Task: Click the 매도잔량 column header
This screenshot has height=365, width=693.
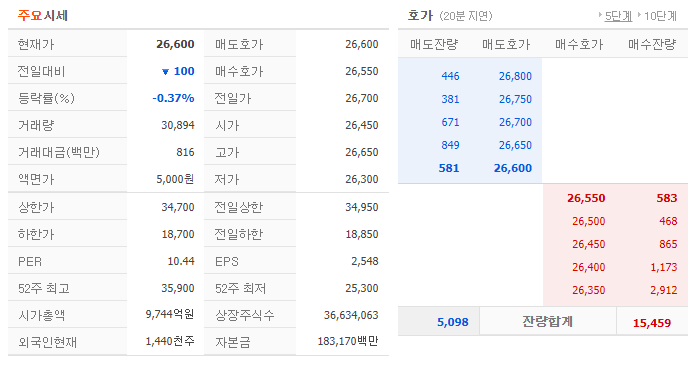Action: click(434, 44)
